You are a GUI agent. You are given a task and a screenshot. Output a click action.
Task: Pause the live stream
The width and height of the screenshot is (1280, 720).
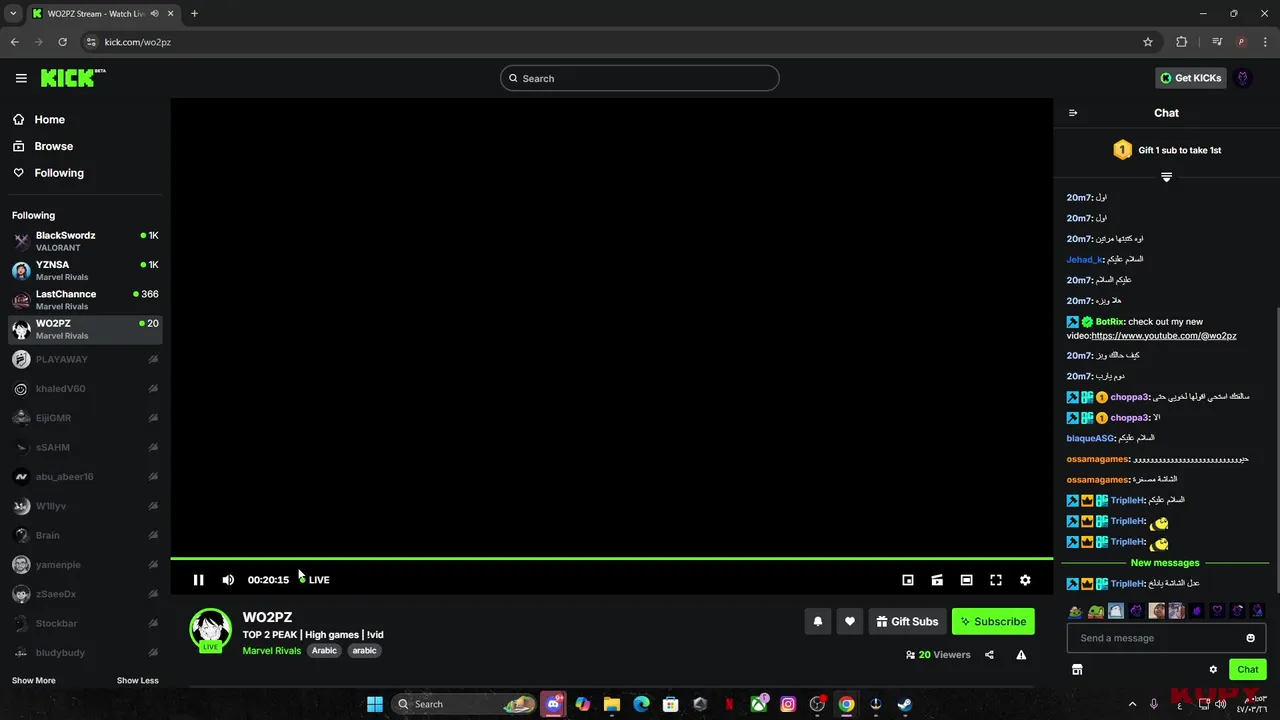coord(198,580)
